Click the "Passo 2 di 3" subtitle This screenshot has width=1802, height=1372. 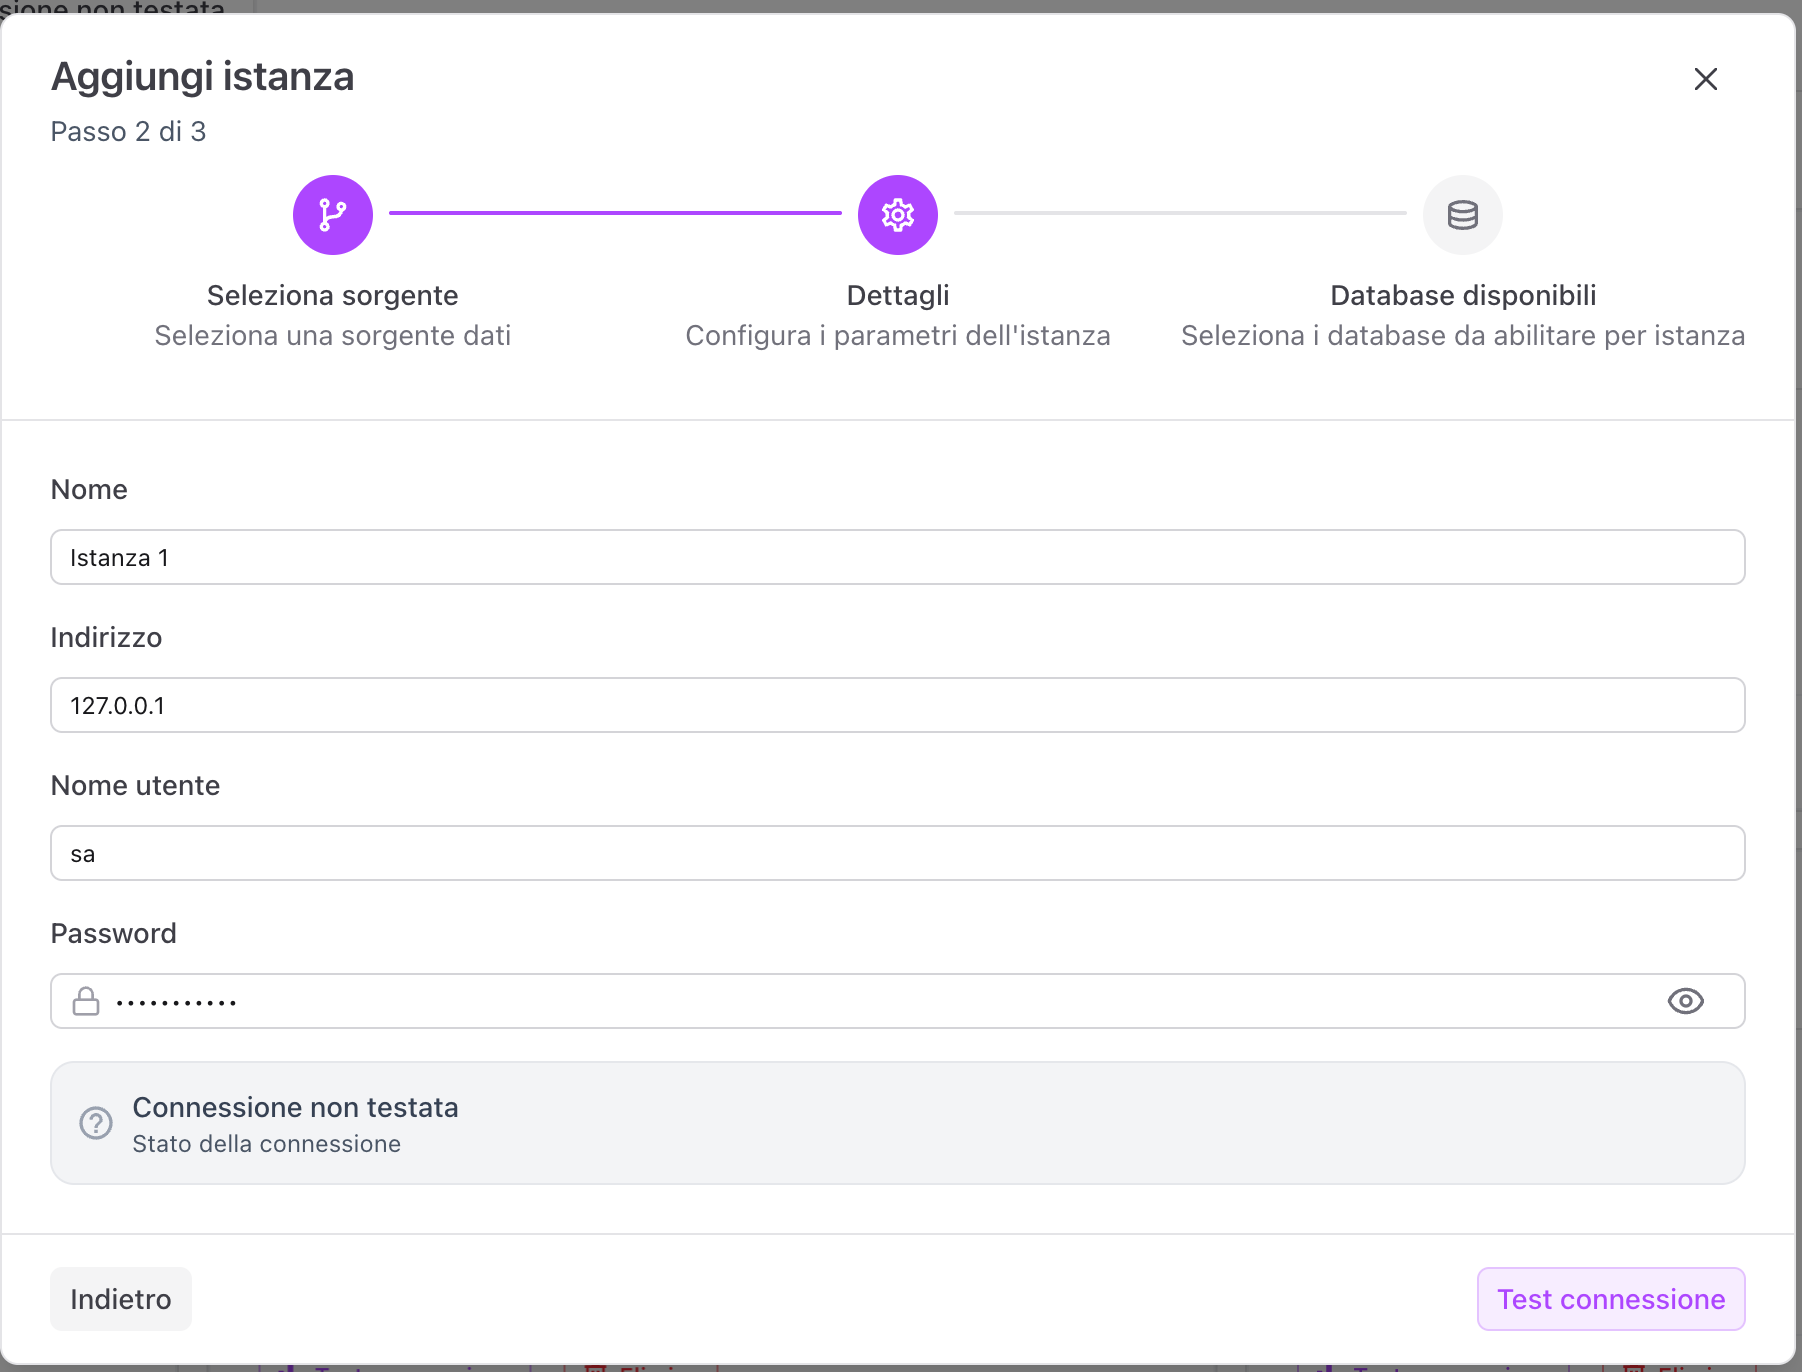[128, 131]
